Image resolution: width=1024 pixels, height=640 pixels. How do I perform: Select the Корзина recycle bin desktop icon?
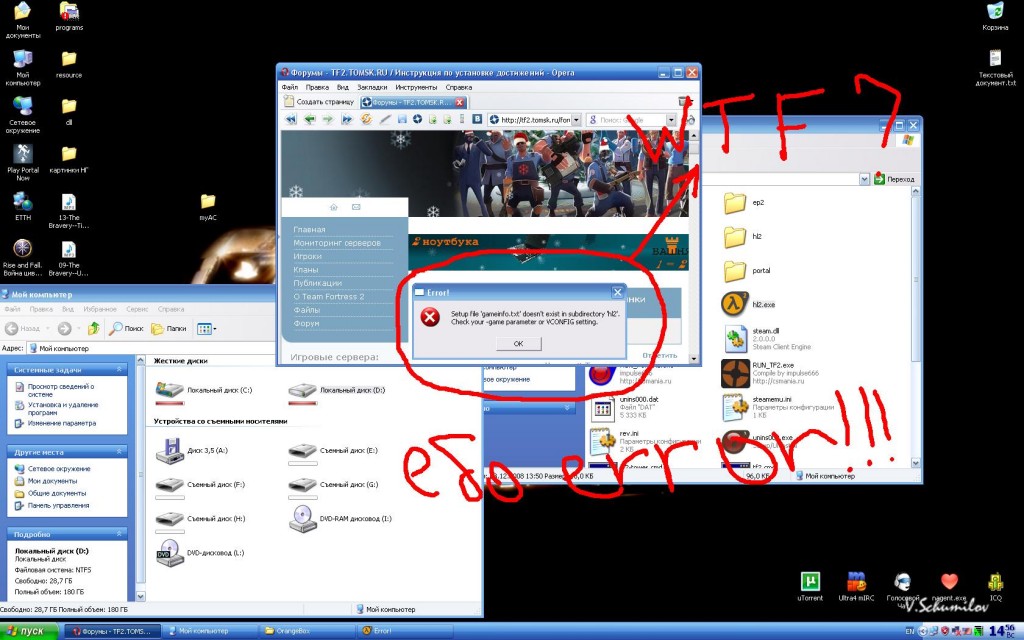coord(995,11)
